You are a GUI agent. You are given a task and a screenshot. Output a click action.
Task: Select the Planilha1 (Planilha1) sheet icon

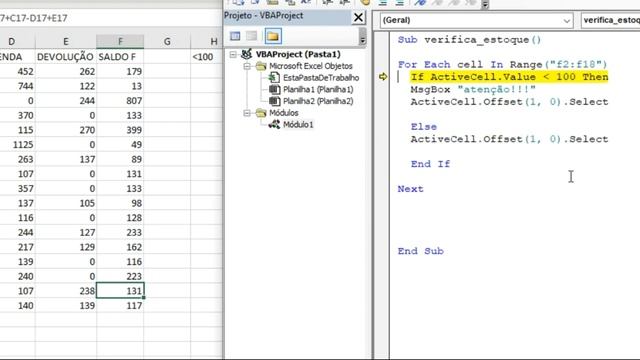click(x=274, y=89)
